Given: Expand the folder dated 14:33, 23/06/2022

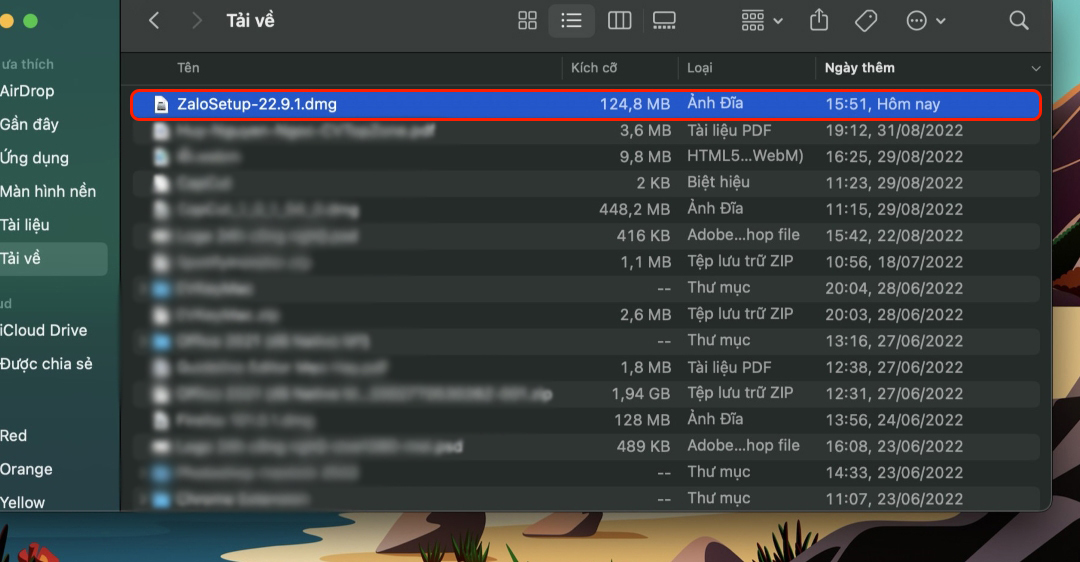Looking at the screenshot, I should pyautogui.click(x=143, y=472).
